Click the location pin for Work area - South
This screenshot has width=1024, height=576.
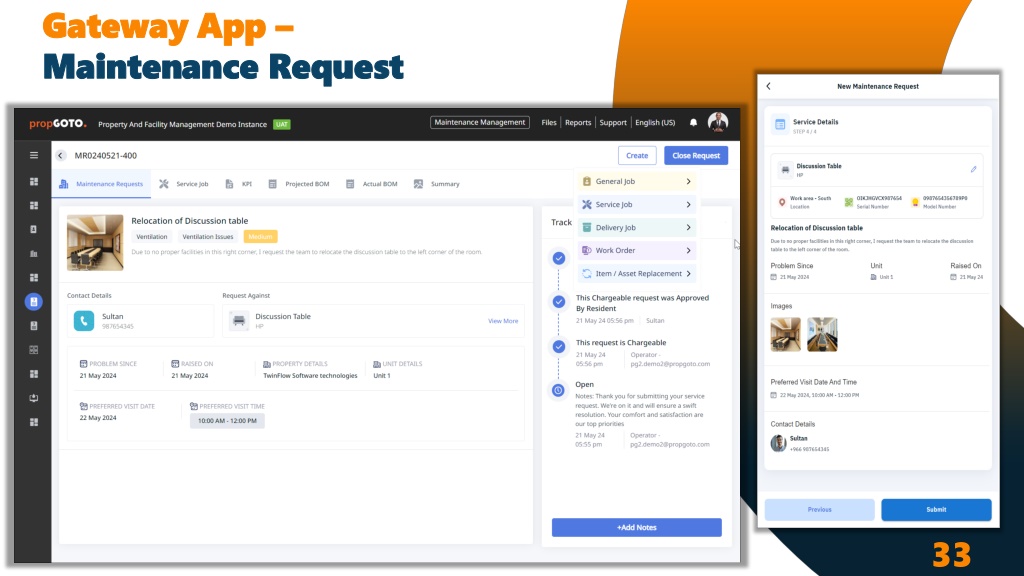point(782,202)
